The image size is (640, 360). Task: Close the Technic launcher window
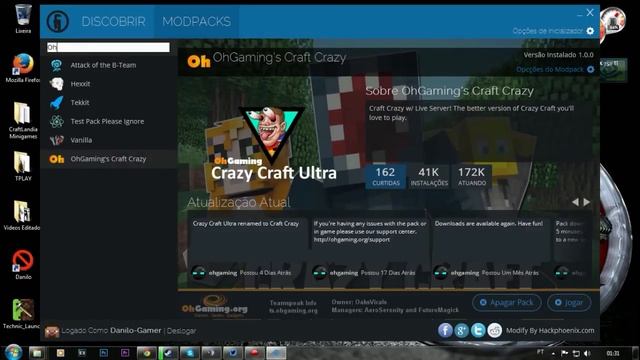[x=590, y=13]
